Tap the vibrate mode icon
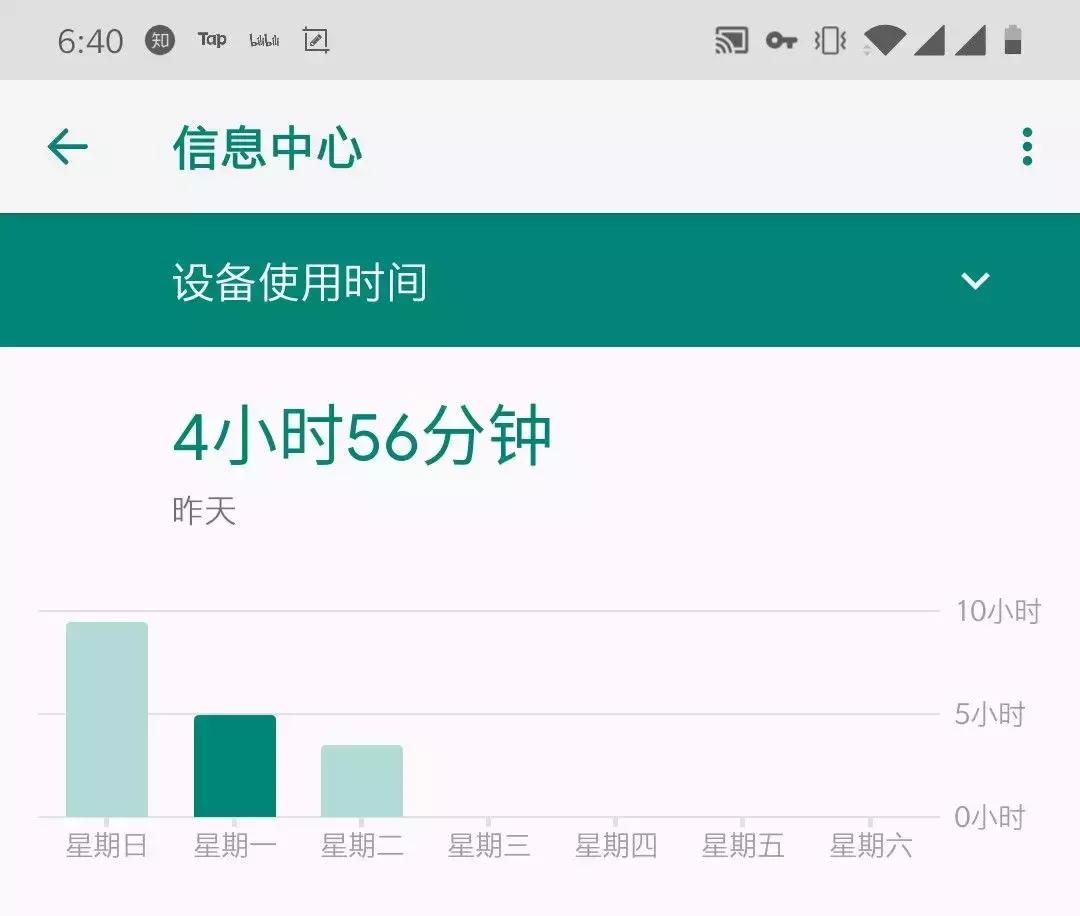 (828, 40)
